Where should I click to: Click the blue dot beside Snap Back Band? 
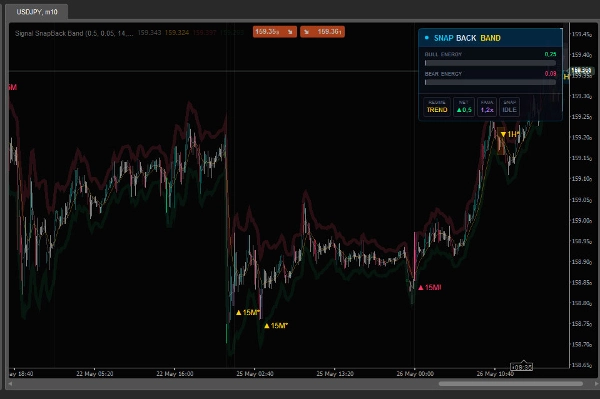coord(427,38)
